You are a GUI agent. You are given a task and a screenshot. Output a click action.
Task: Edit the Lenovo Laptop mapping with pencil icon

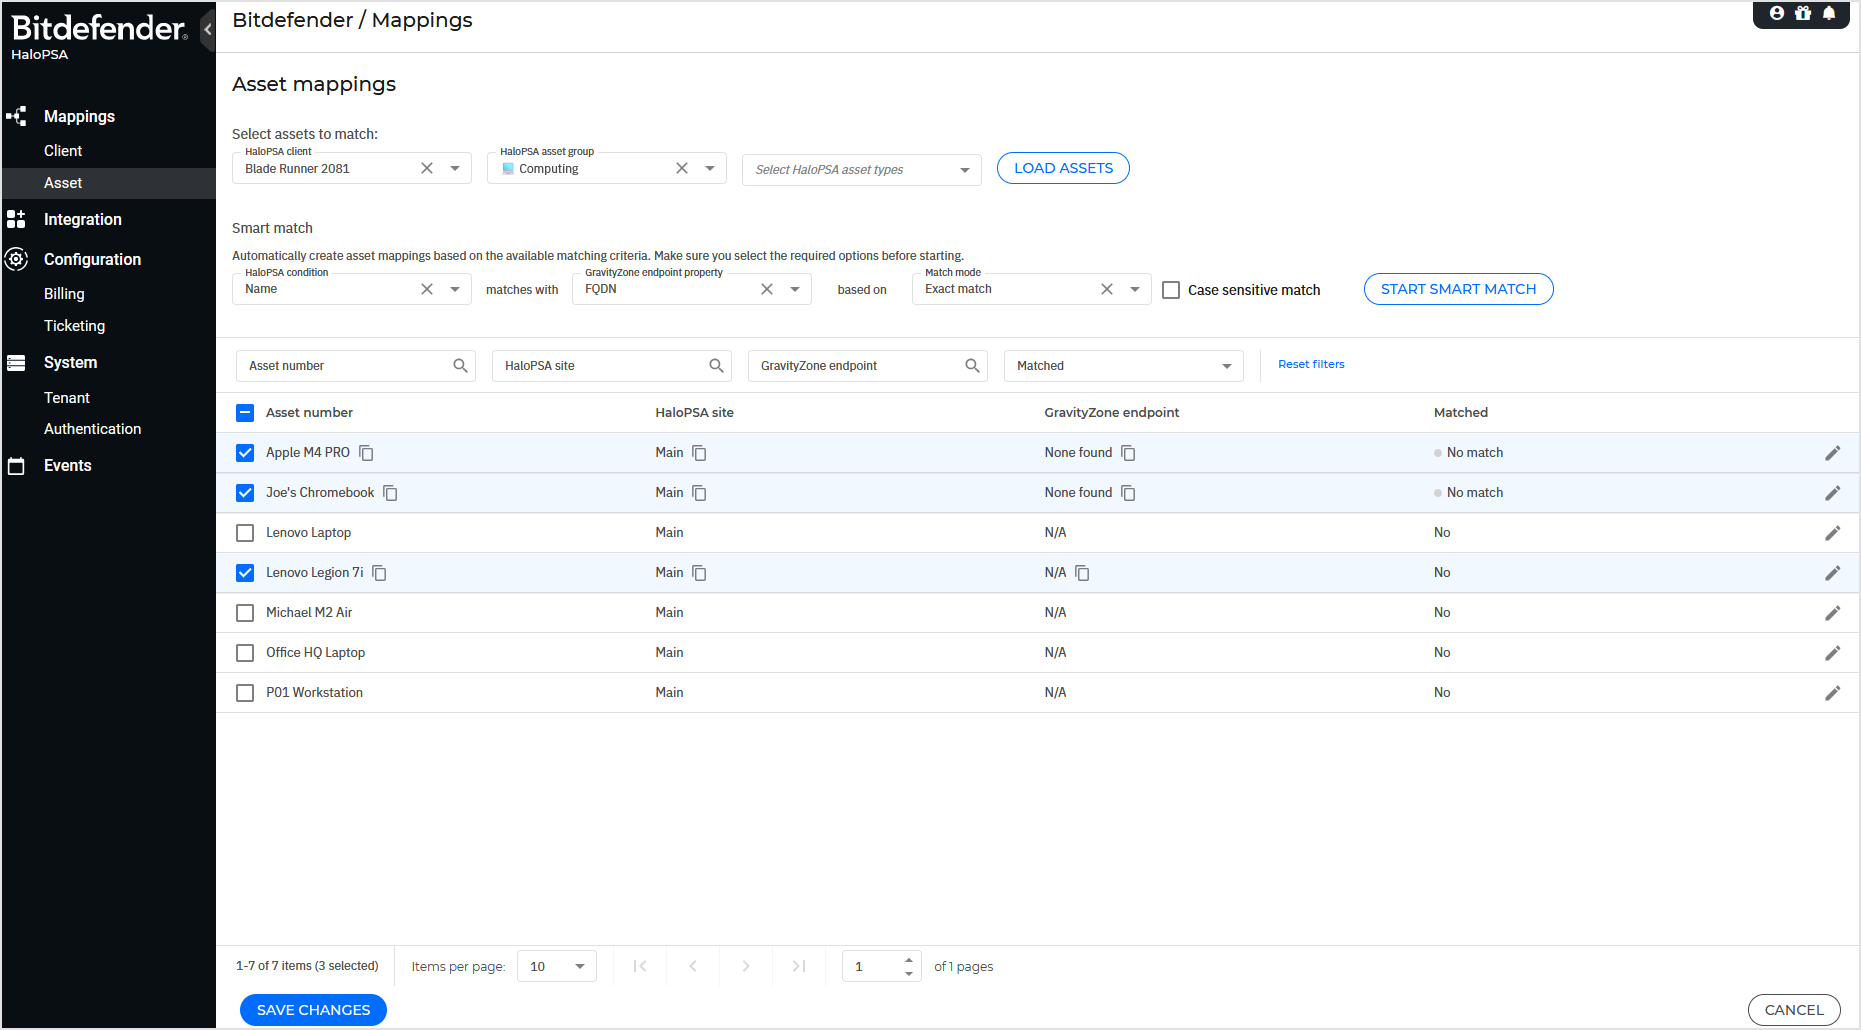pyautogui.click(x=1833, y=532)
